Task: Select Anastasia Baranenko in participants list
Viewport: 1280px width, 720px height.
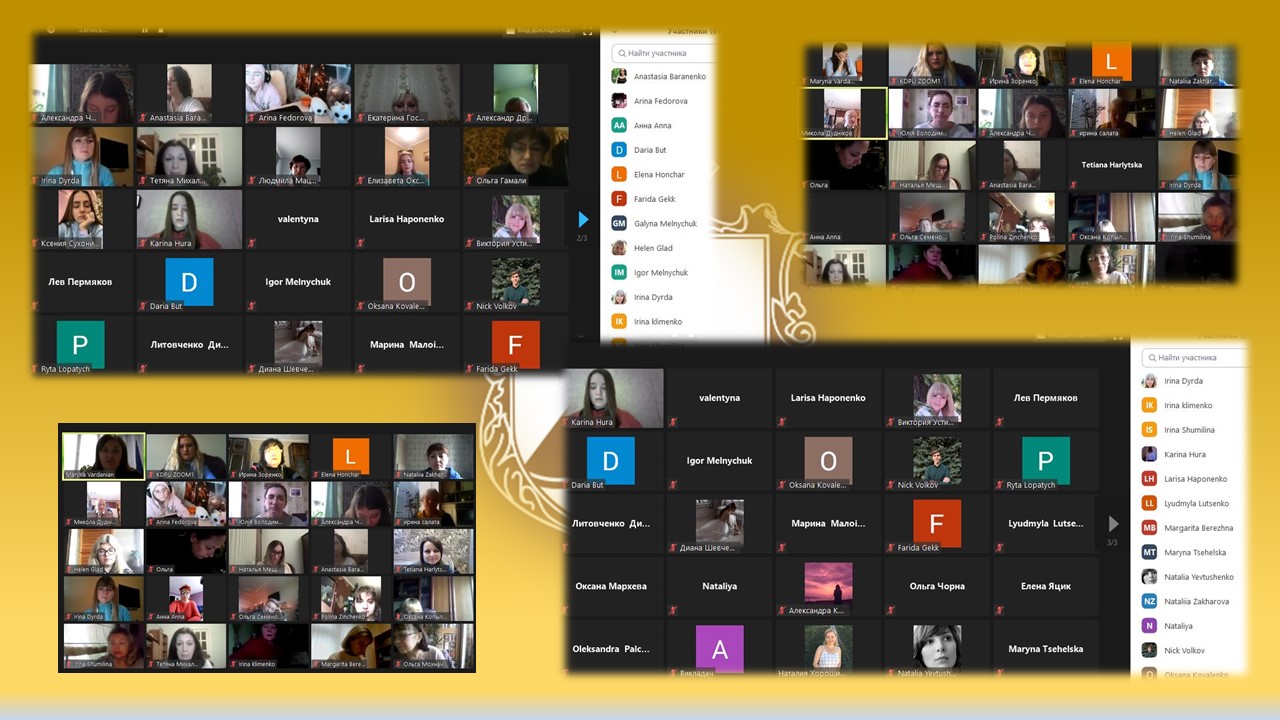Action: (x=669, y=76)
